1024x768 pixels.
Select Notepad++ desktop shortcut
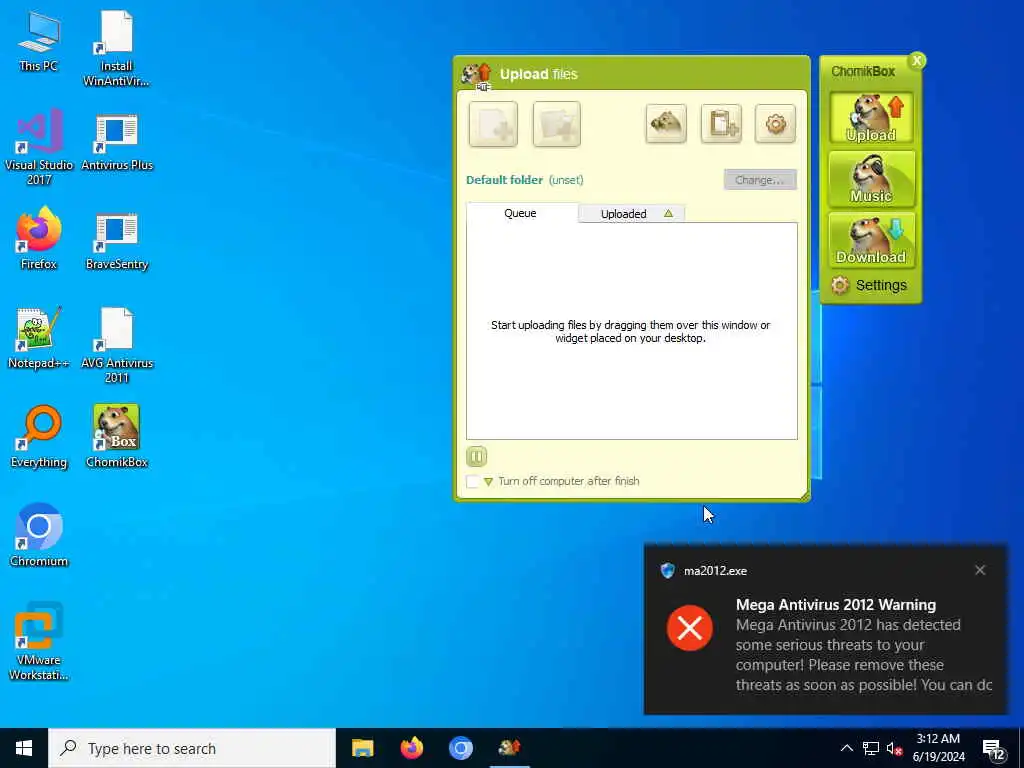coord(39,338)
